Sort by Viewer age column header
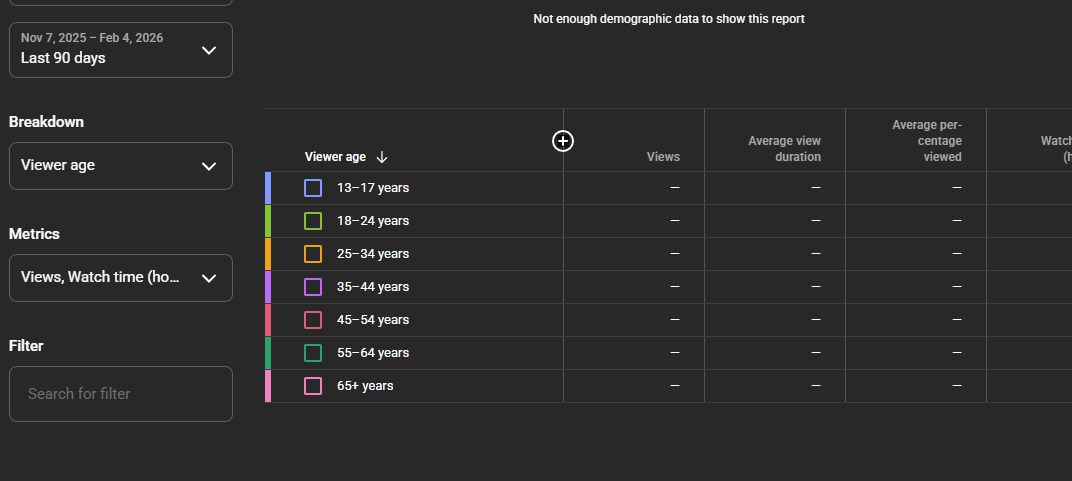The width and height of the screenshot is (1072, 481). 335,157
